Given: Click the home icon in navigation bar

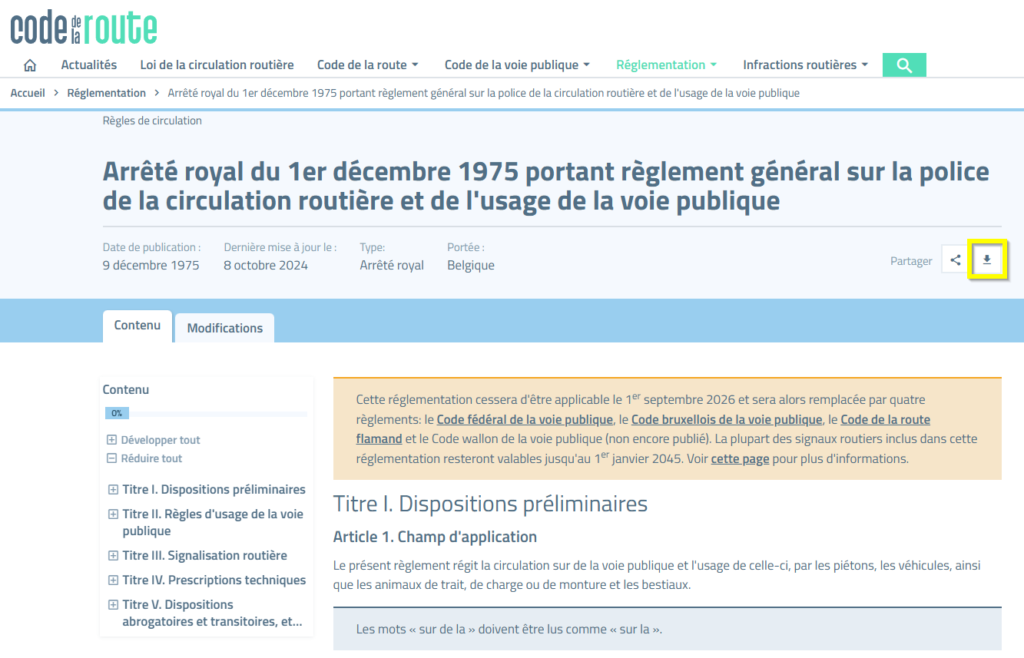Looking at the screenshot, I should (x=30, y=65).
